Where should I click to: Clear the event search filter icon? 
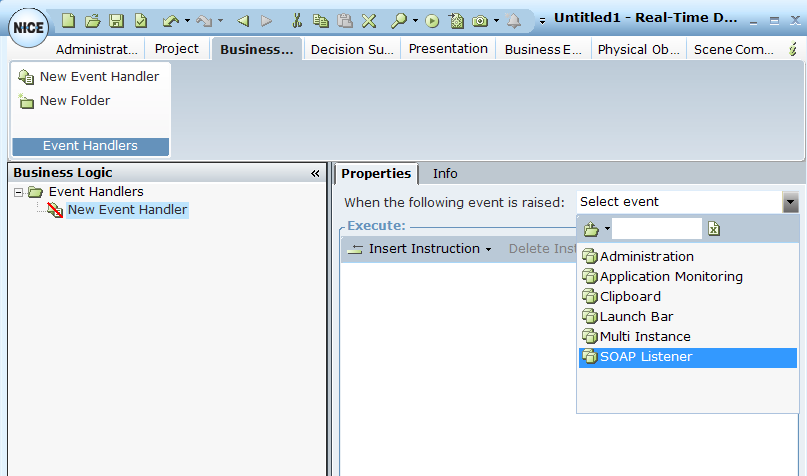pos(714,229)
